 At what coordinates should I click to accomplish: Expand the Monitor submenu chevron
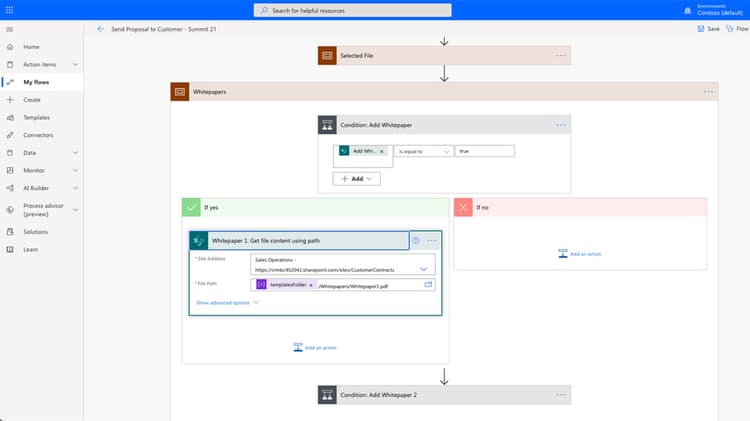pyautogui.click(x=75, y=170)
